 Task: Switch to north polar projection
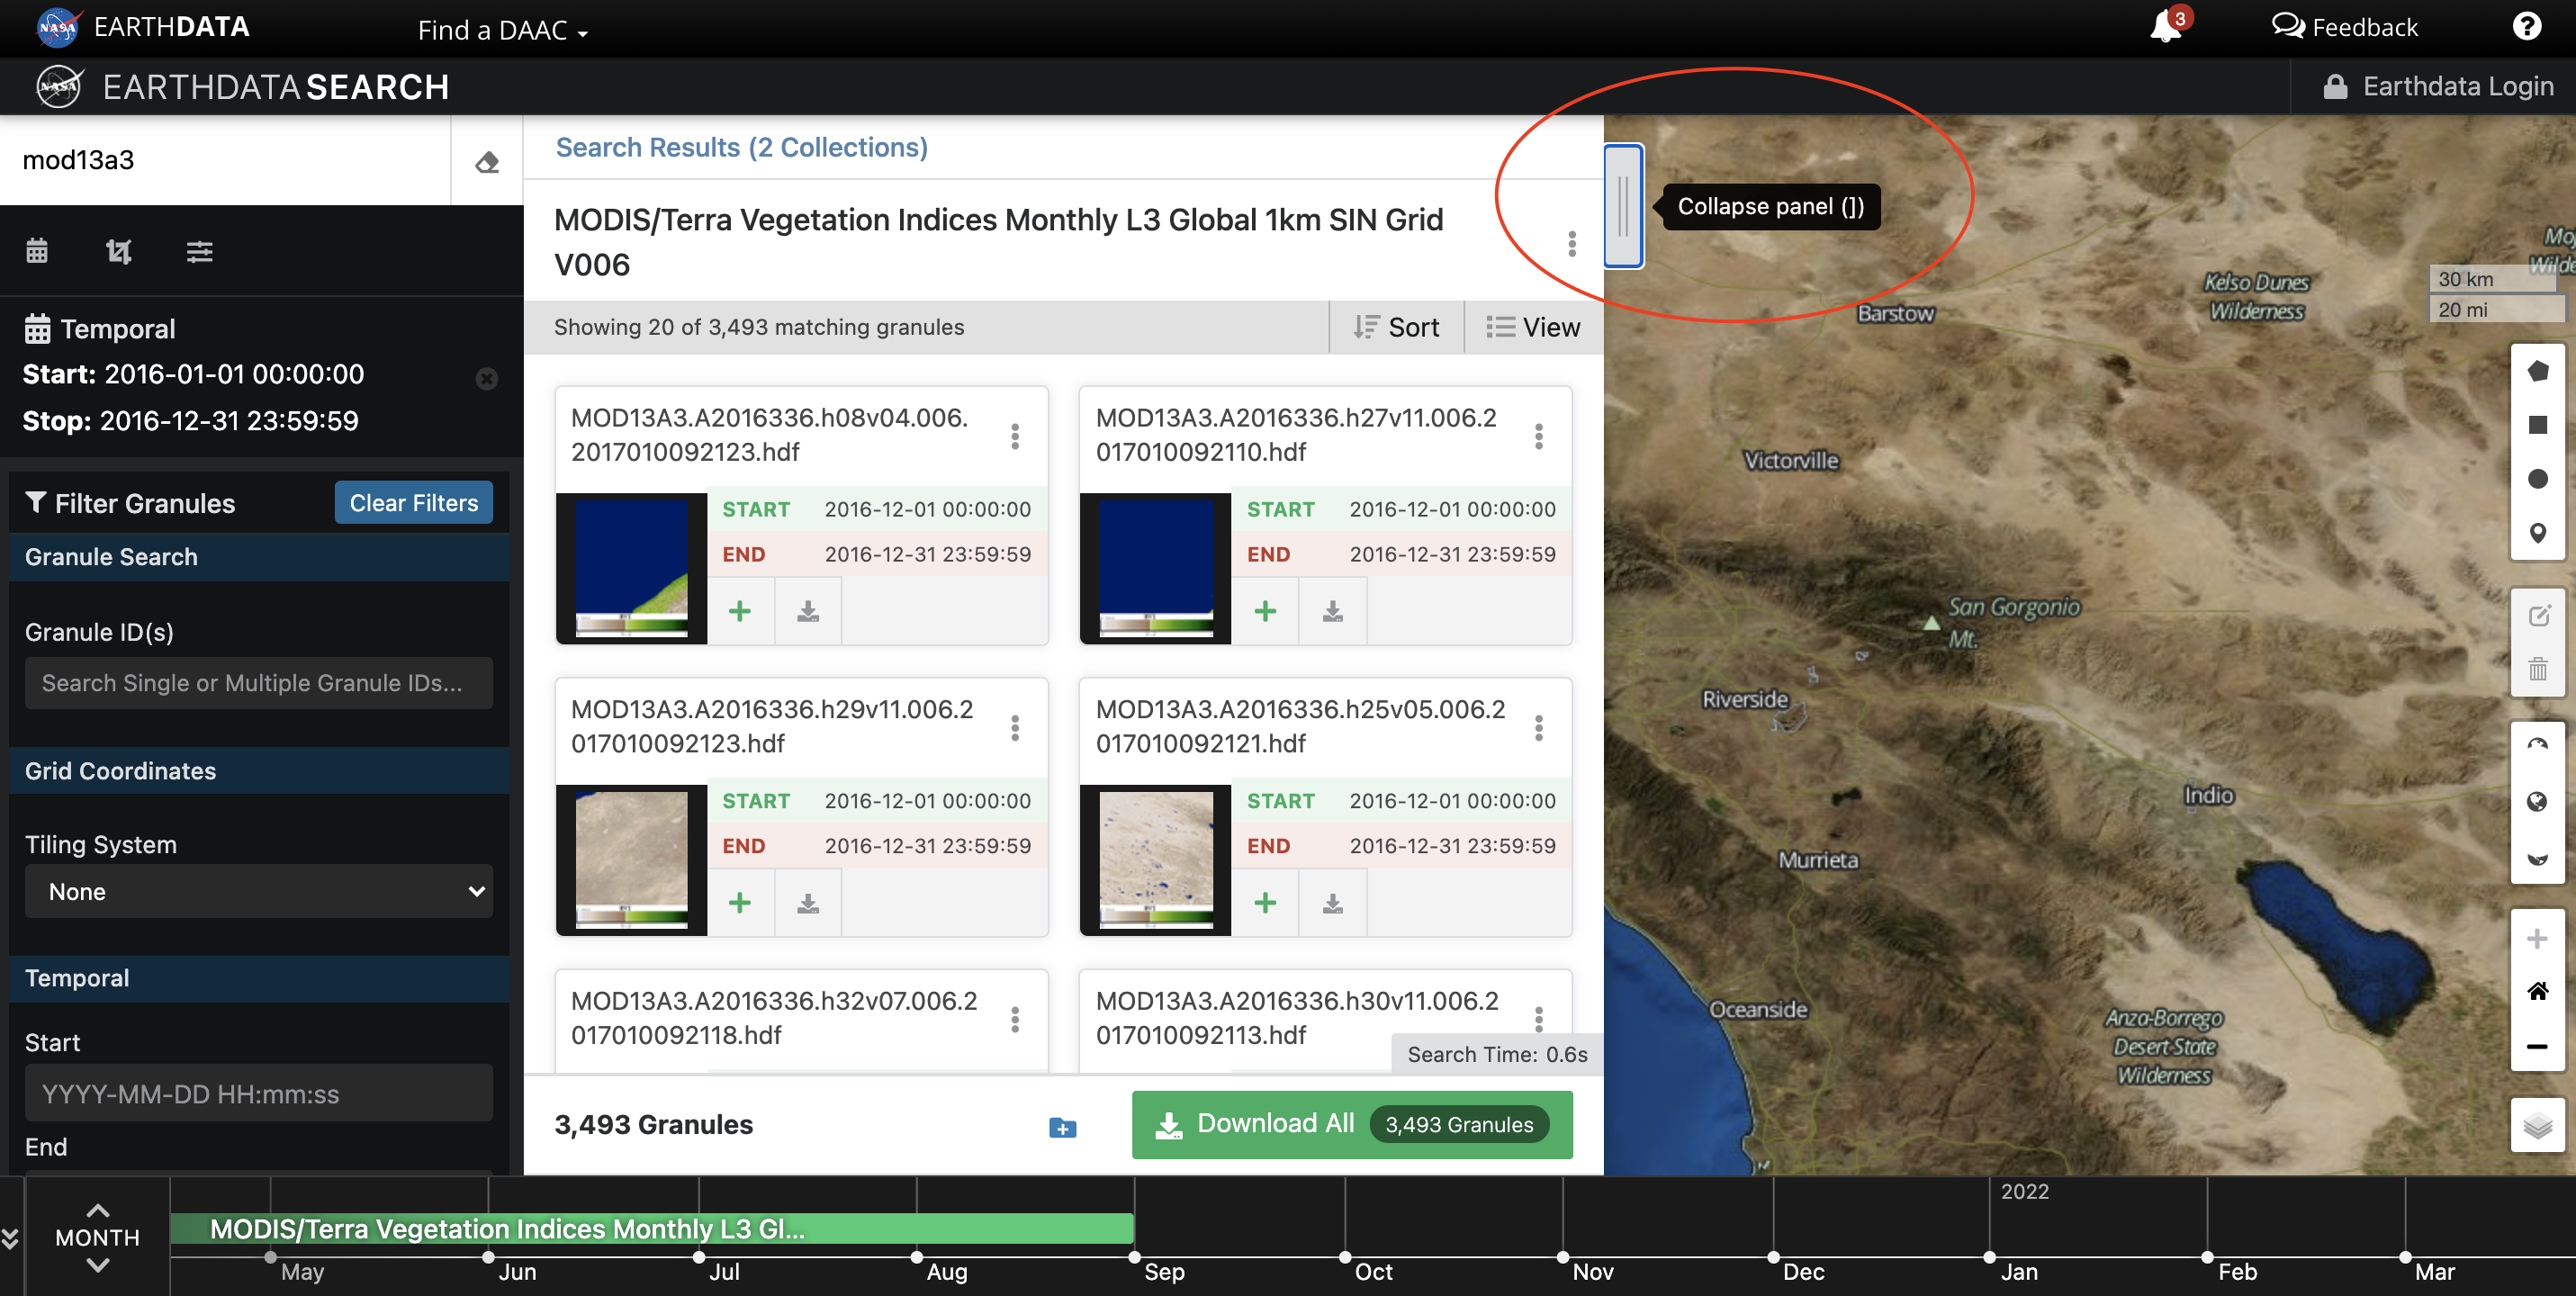[2537, 746]
